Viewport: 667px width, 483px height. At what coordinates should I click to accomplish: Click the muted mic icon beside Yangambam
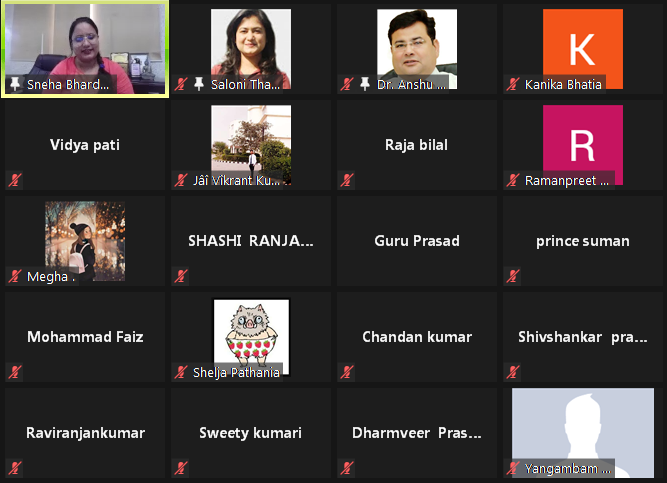point(513,468)
